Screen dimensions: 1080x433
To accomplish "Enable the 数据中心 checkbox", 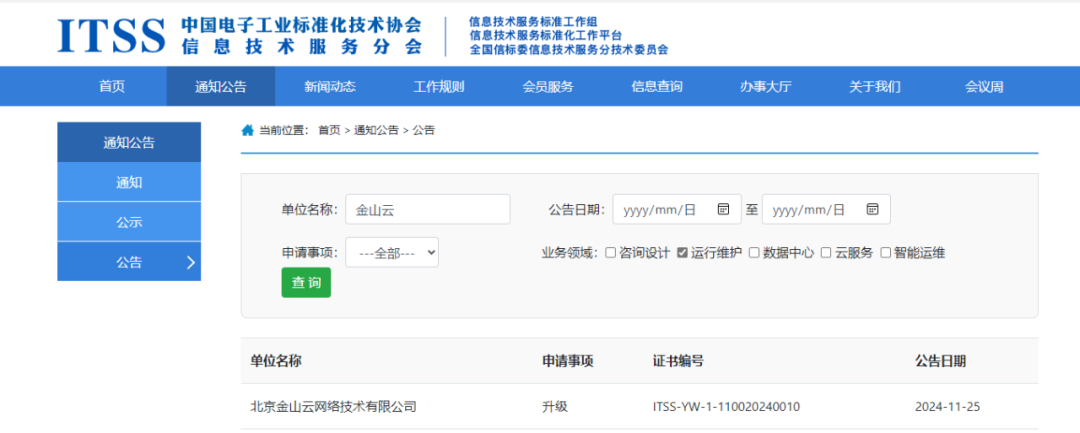I will click(x=754, y=253).
